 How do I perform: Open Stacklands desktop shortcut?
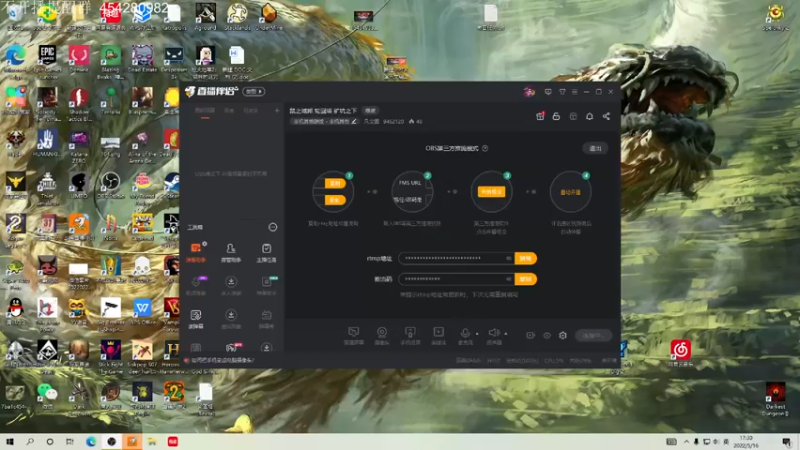[x=237, y=17]
